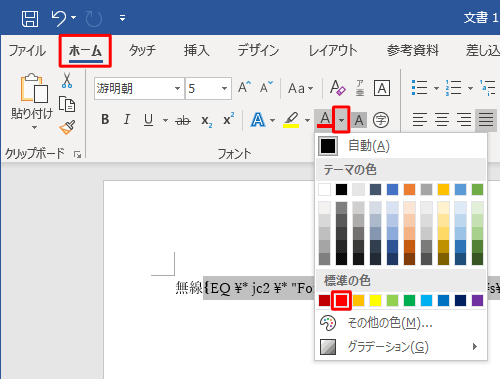
Task: Toggle bold formatting B
Action: click(105, 119)
